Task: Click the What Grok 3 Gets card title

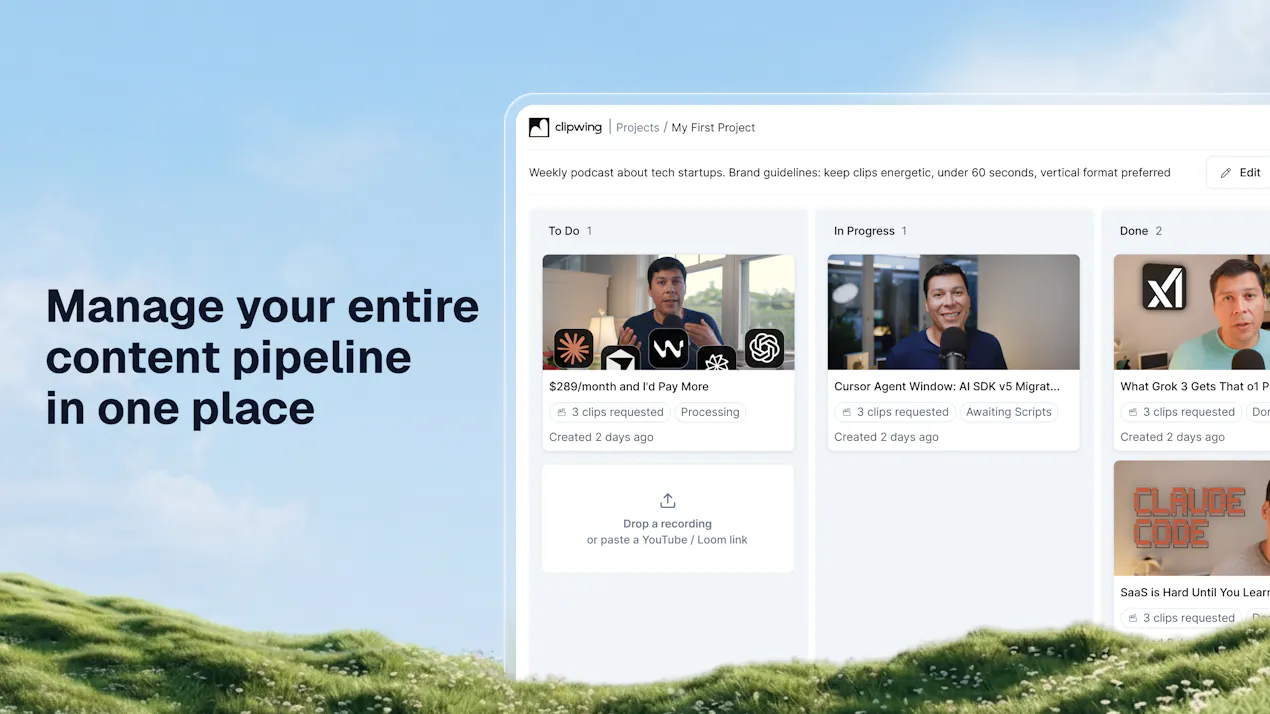Action: tap(1195, 387)
